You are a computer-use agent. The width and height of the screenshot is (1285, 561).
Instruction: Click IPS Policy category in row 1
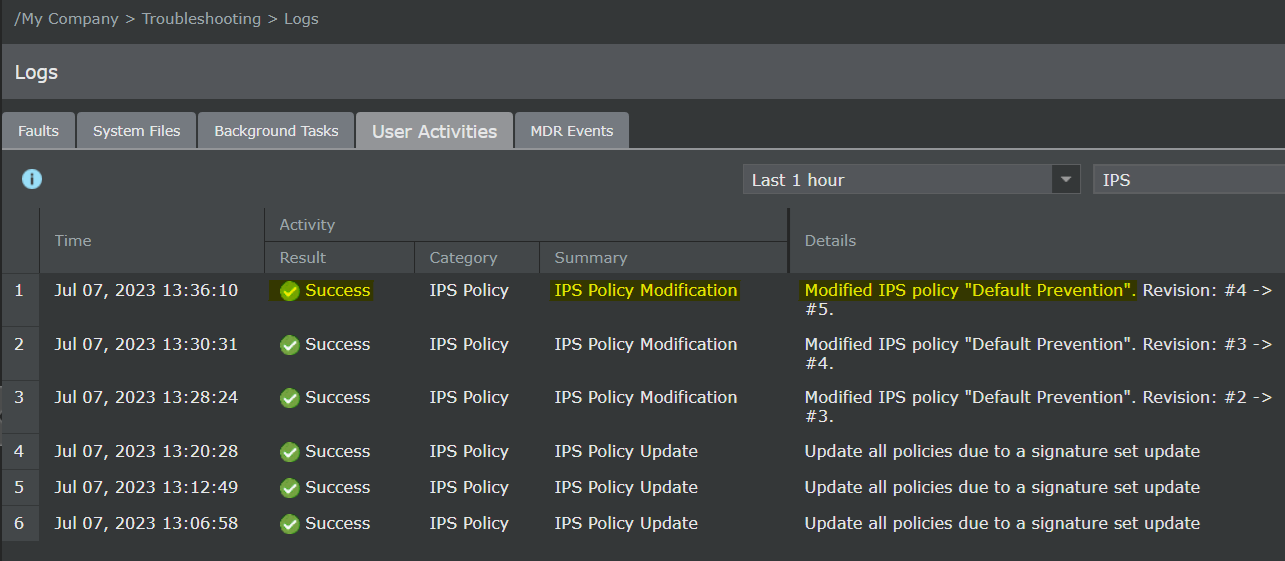[469, 290]
